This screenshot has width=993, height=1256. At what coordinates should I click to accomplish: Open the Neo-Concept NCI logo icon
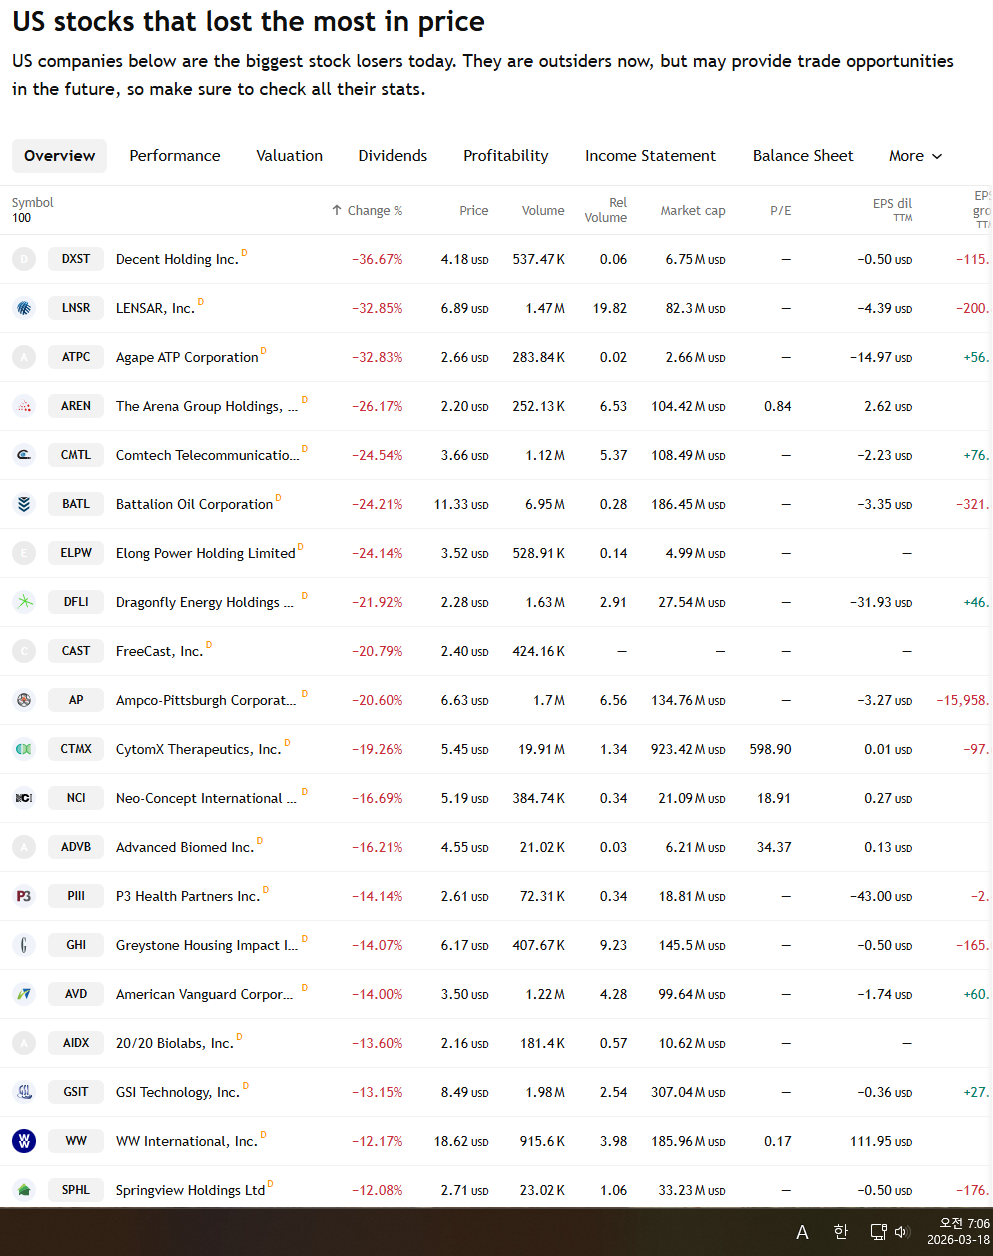(x=24, y=798)
